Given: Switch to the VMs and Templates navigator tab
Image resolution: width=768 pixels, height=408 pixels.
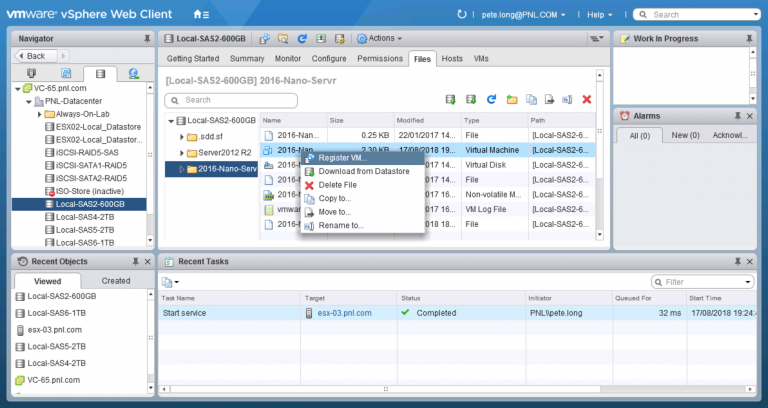Looking at the screenshot, I should point(66,73).
